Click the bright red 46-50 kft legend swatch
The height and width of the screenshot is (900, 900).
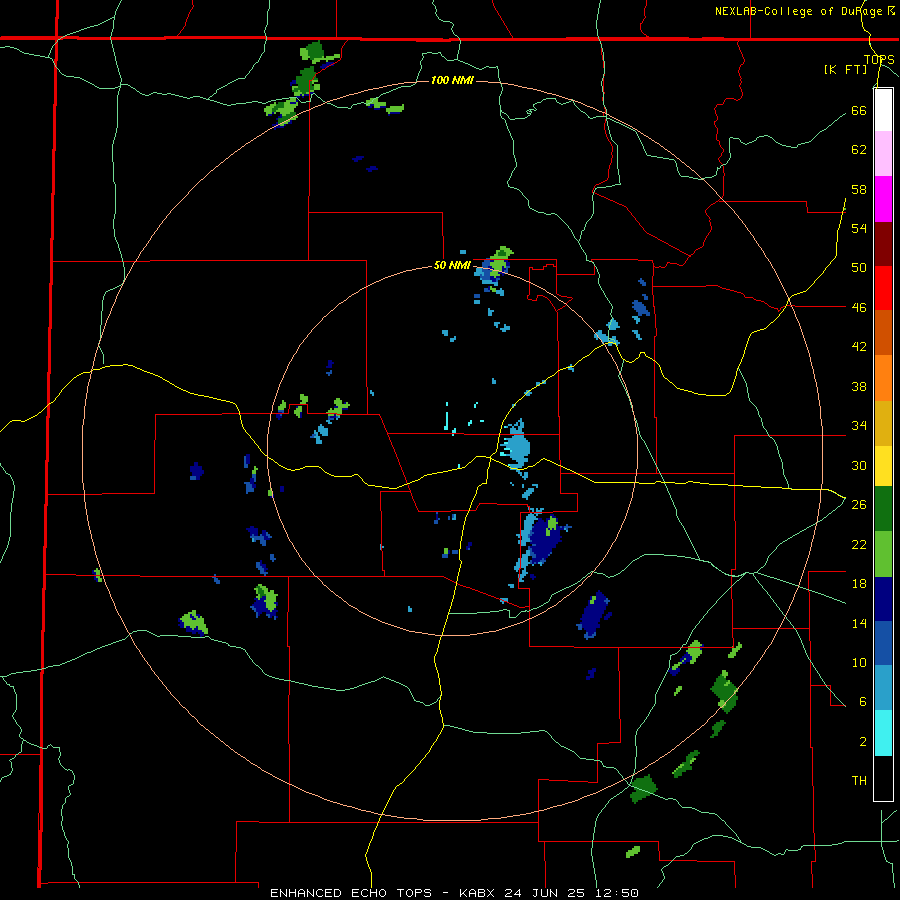(x=883, y=288)
